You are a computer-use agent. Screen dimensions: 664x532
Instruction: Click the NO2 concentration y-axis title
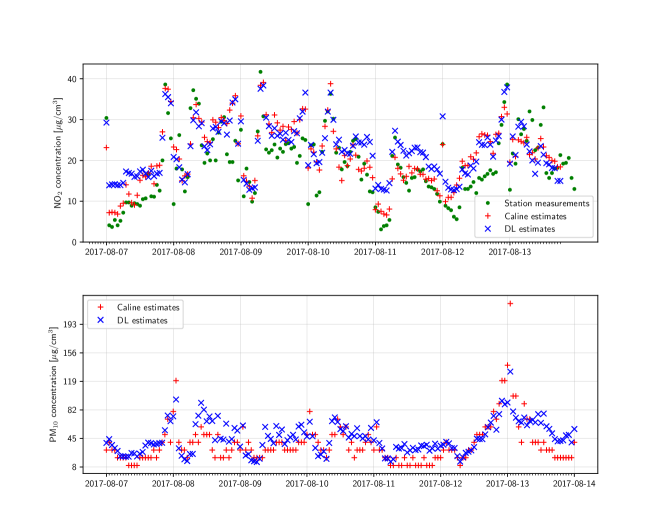point(58,153)
